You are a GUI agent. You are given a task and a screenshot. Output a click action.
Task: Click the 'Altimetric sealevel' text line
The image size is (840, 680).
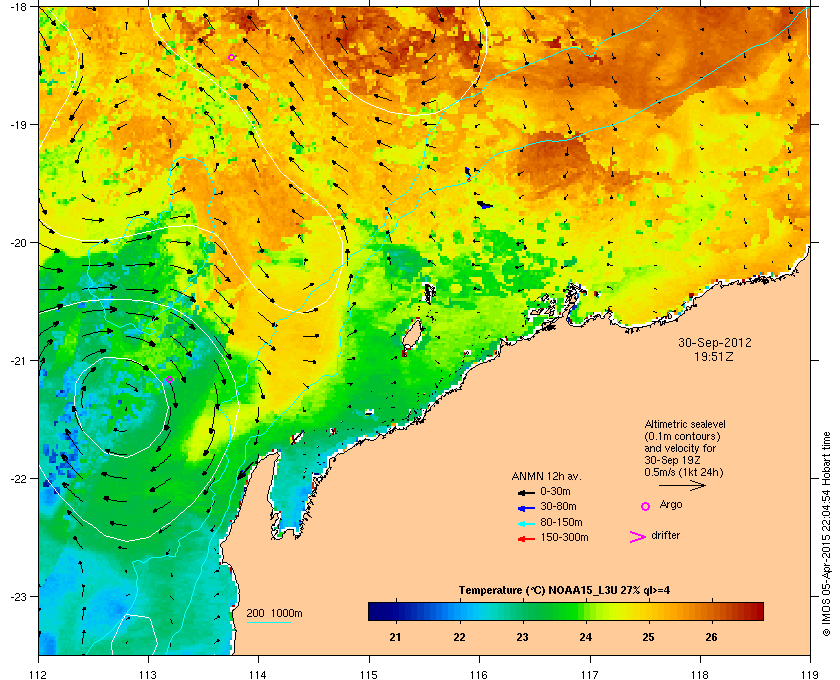pyautogui.click(x=685, y=424)
